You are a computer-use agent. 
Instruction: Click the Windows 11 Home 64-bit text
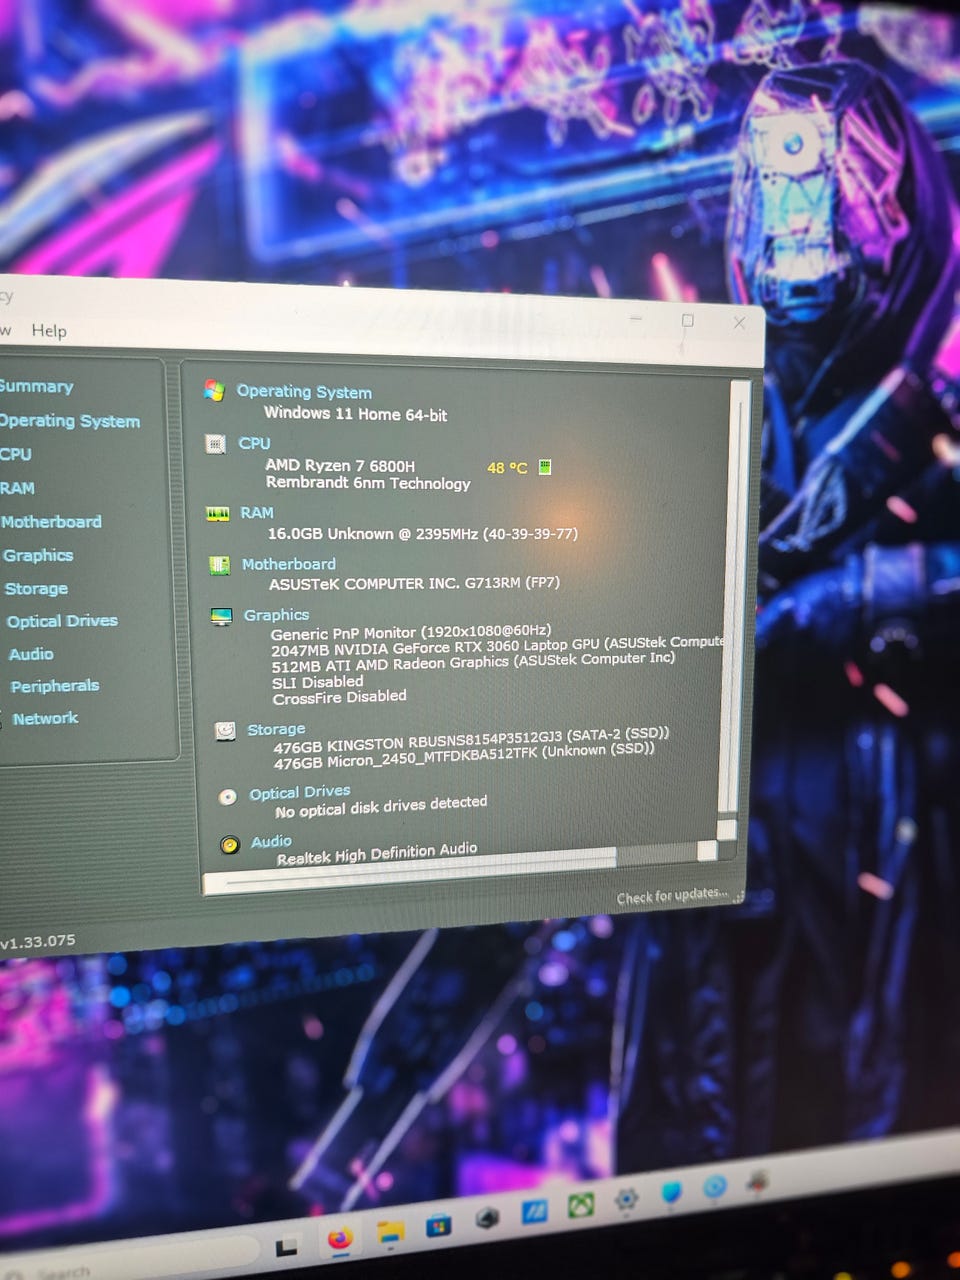(355, 413)
